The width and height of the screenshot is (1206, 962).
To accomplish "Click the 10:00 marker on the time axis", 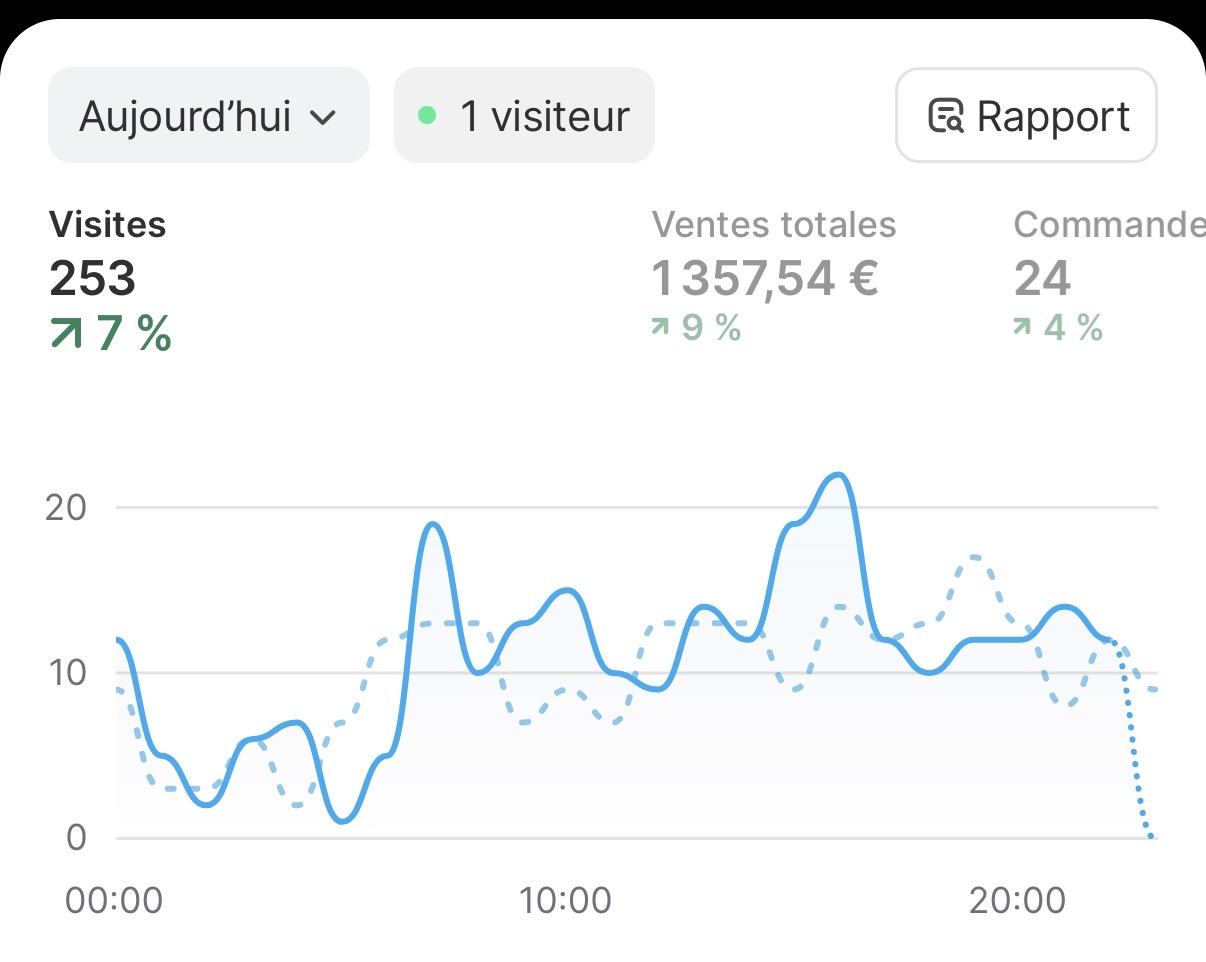I will 567,899.
